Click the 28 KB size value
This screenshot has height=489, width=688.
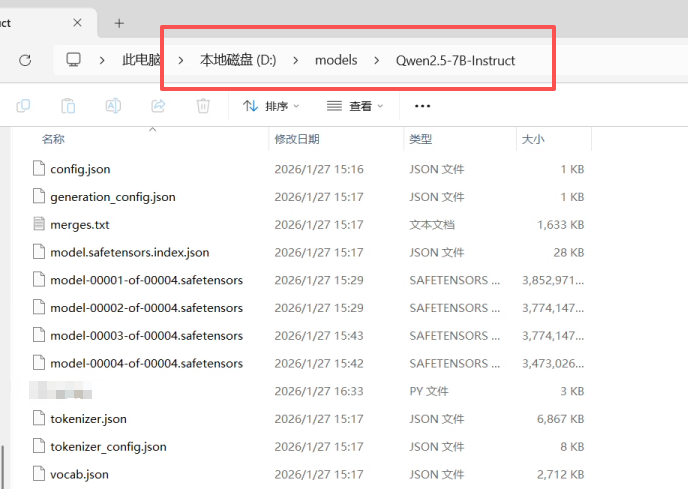(569, 252)
